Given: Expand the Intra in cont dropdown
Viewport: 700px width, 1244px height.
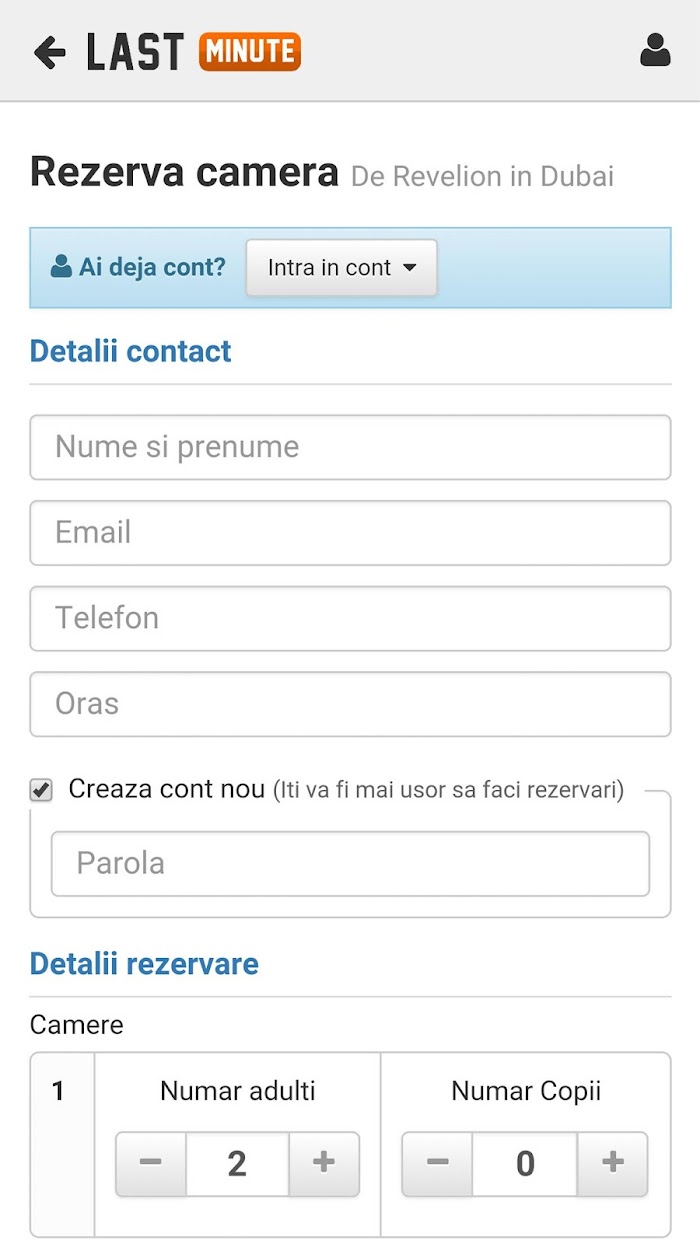Looking at the screenshot, I should (341, 268).
